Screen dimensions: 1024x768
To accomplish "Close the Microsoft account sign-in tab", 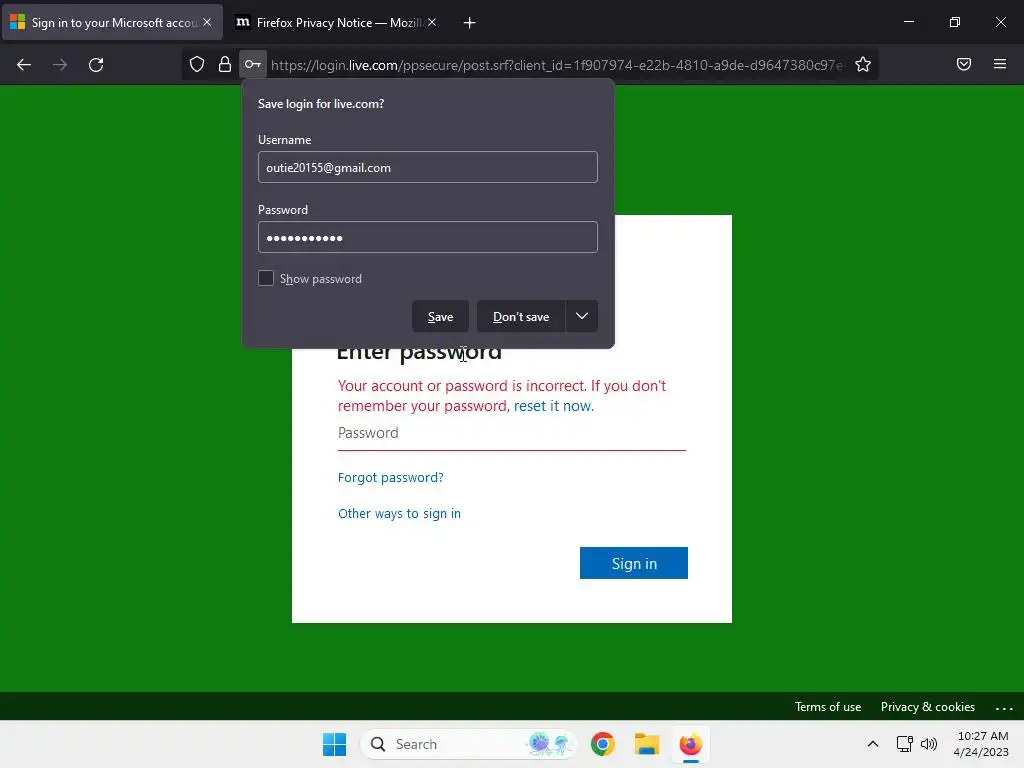I will click(207, 22).
